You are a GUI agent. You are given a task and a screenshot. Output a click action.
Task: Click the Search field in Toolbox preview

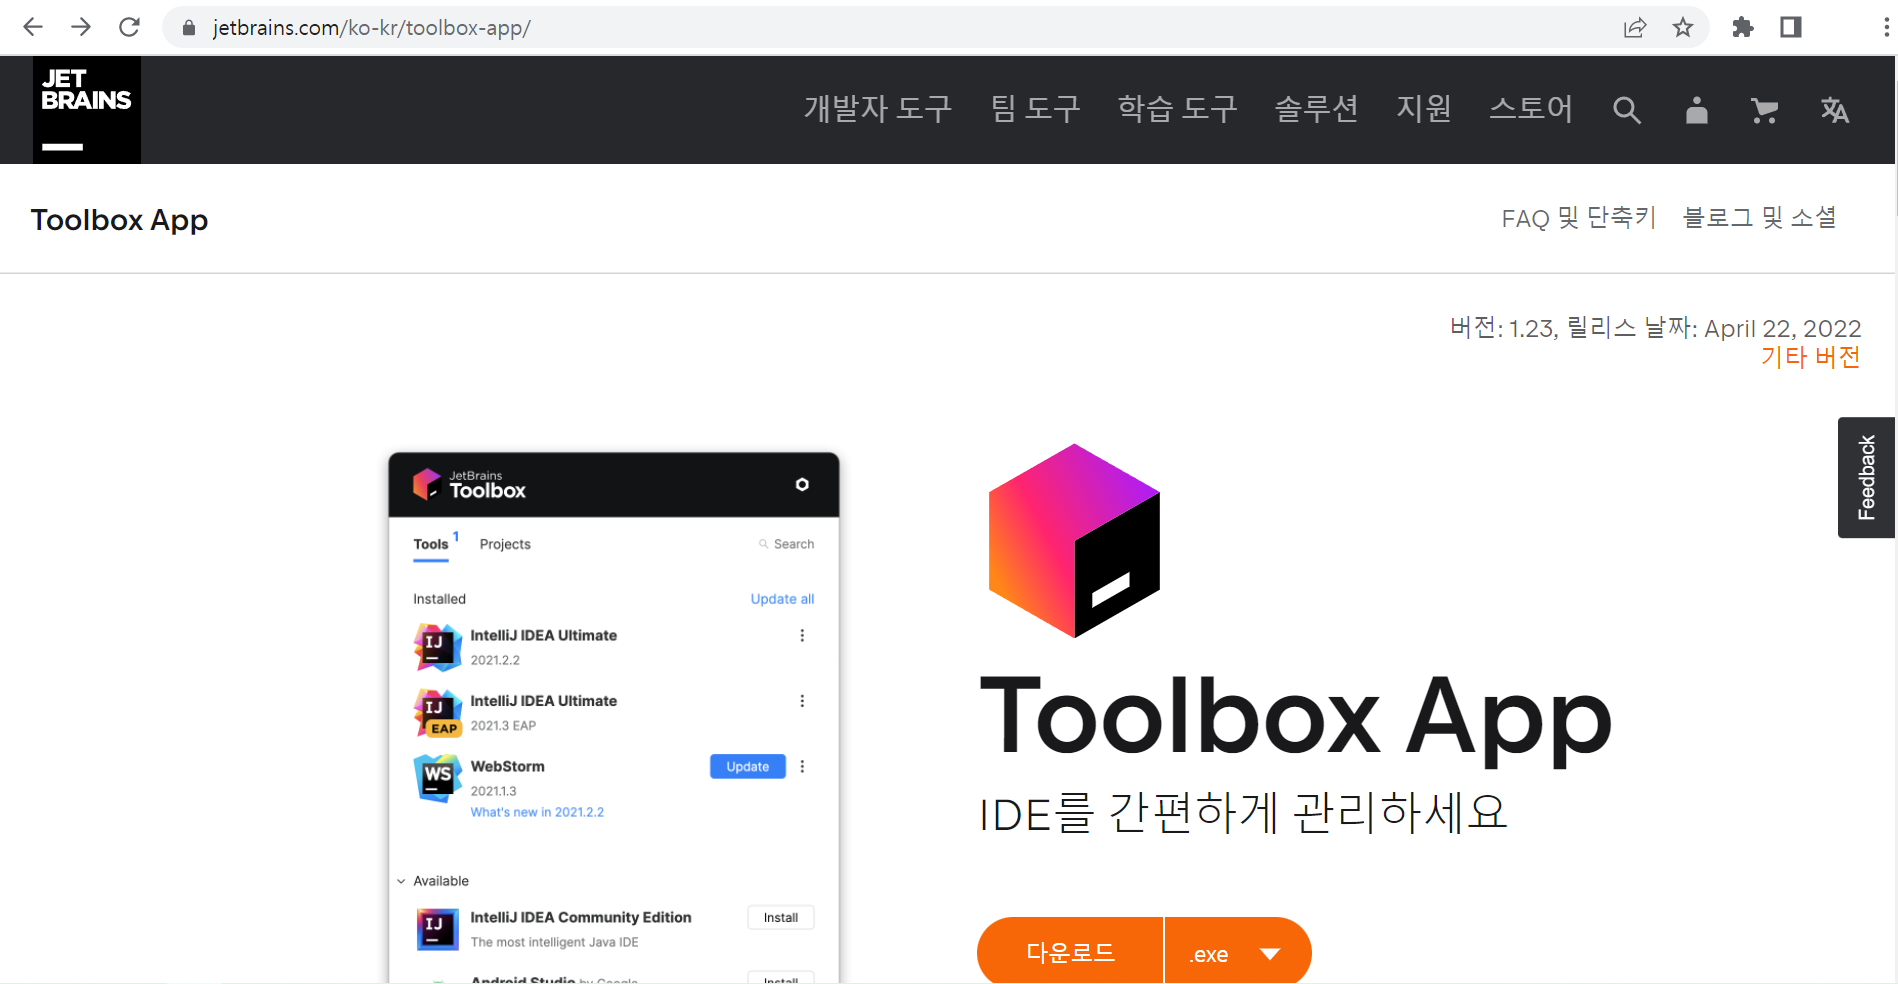click(x=786, y=545)
